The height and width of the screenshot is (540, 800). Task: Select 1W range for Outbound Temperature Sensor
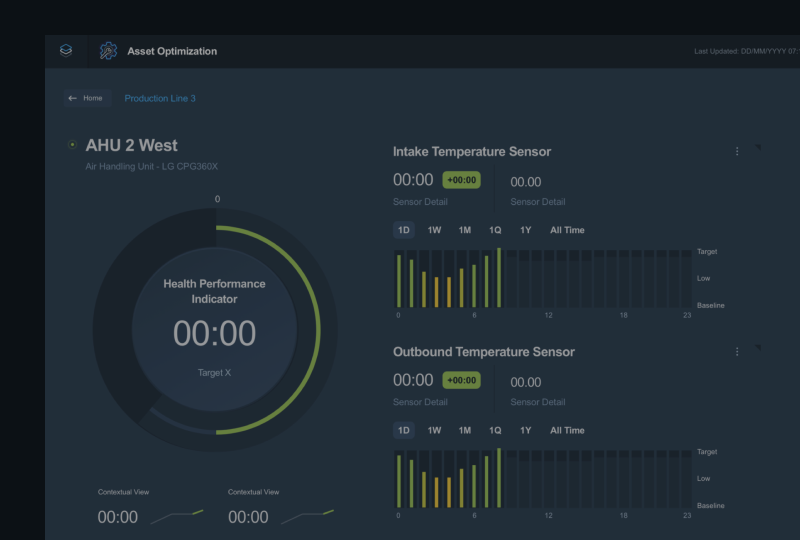(434, 430)
